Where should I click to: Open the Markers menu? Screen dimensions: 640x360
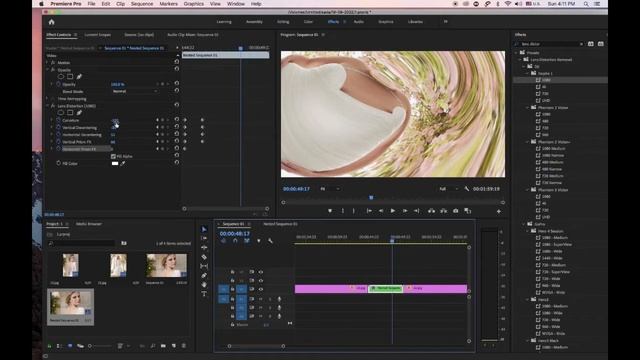(x=168, y=4)
